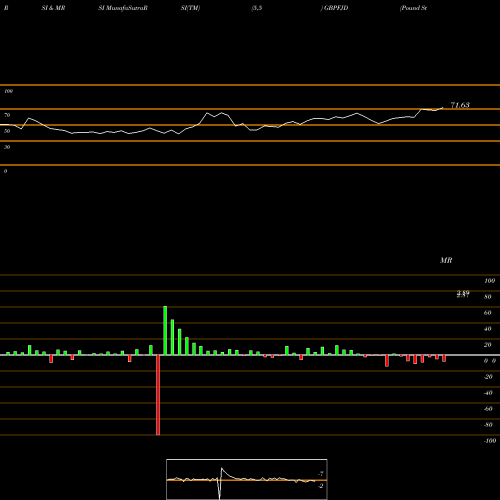This screenshot has width=500, height=500.
Task: Click the 30 level label on RSI axis
Action: 7,147
